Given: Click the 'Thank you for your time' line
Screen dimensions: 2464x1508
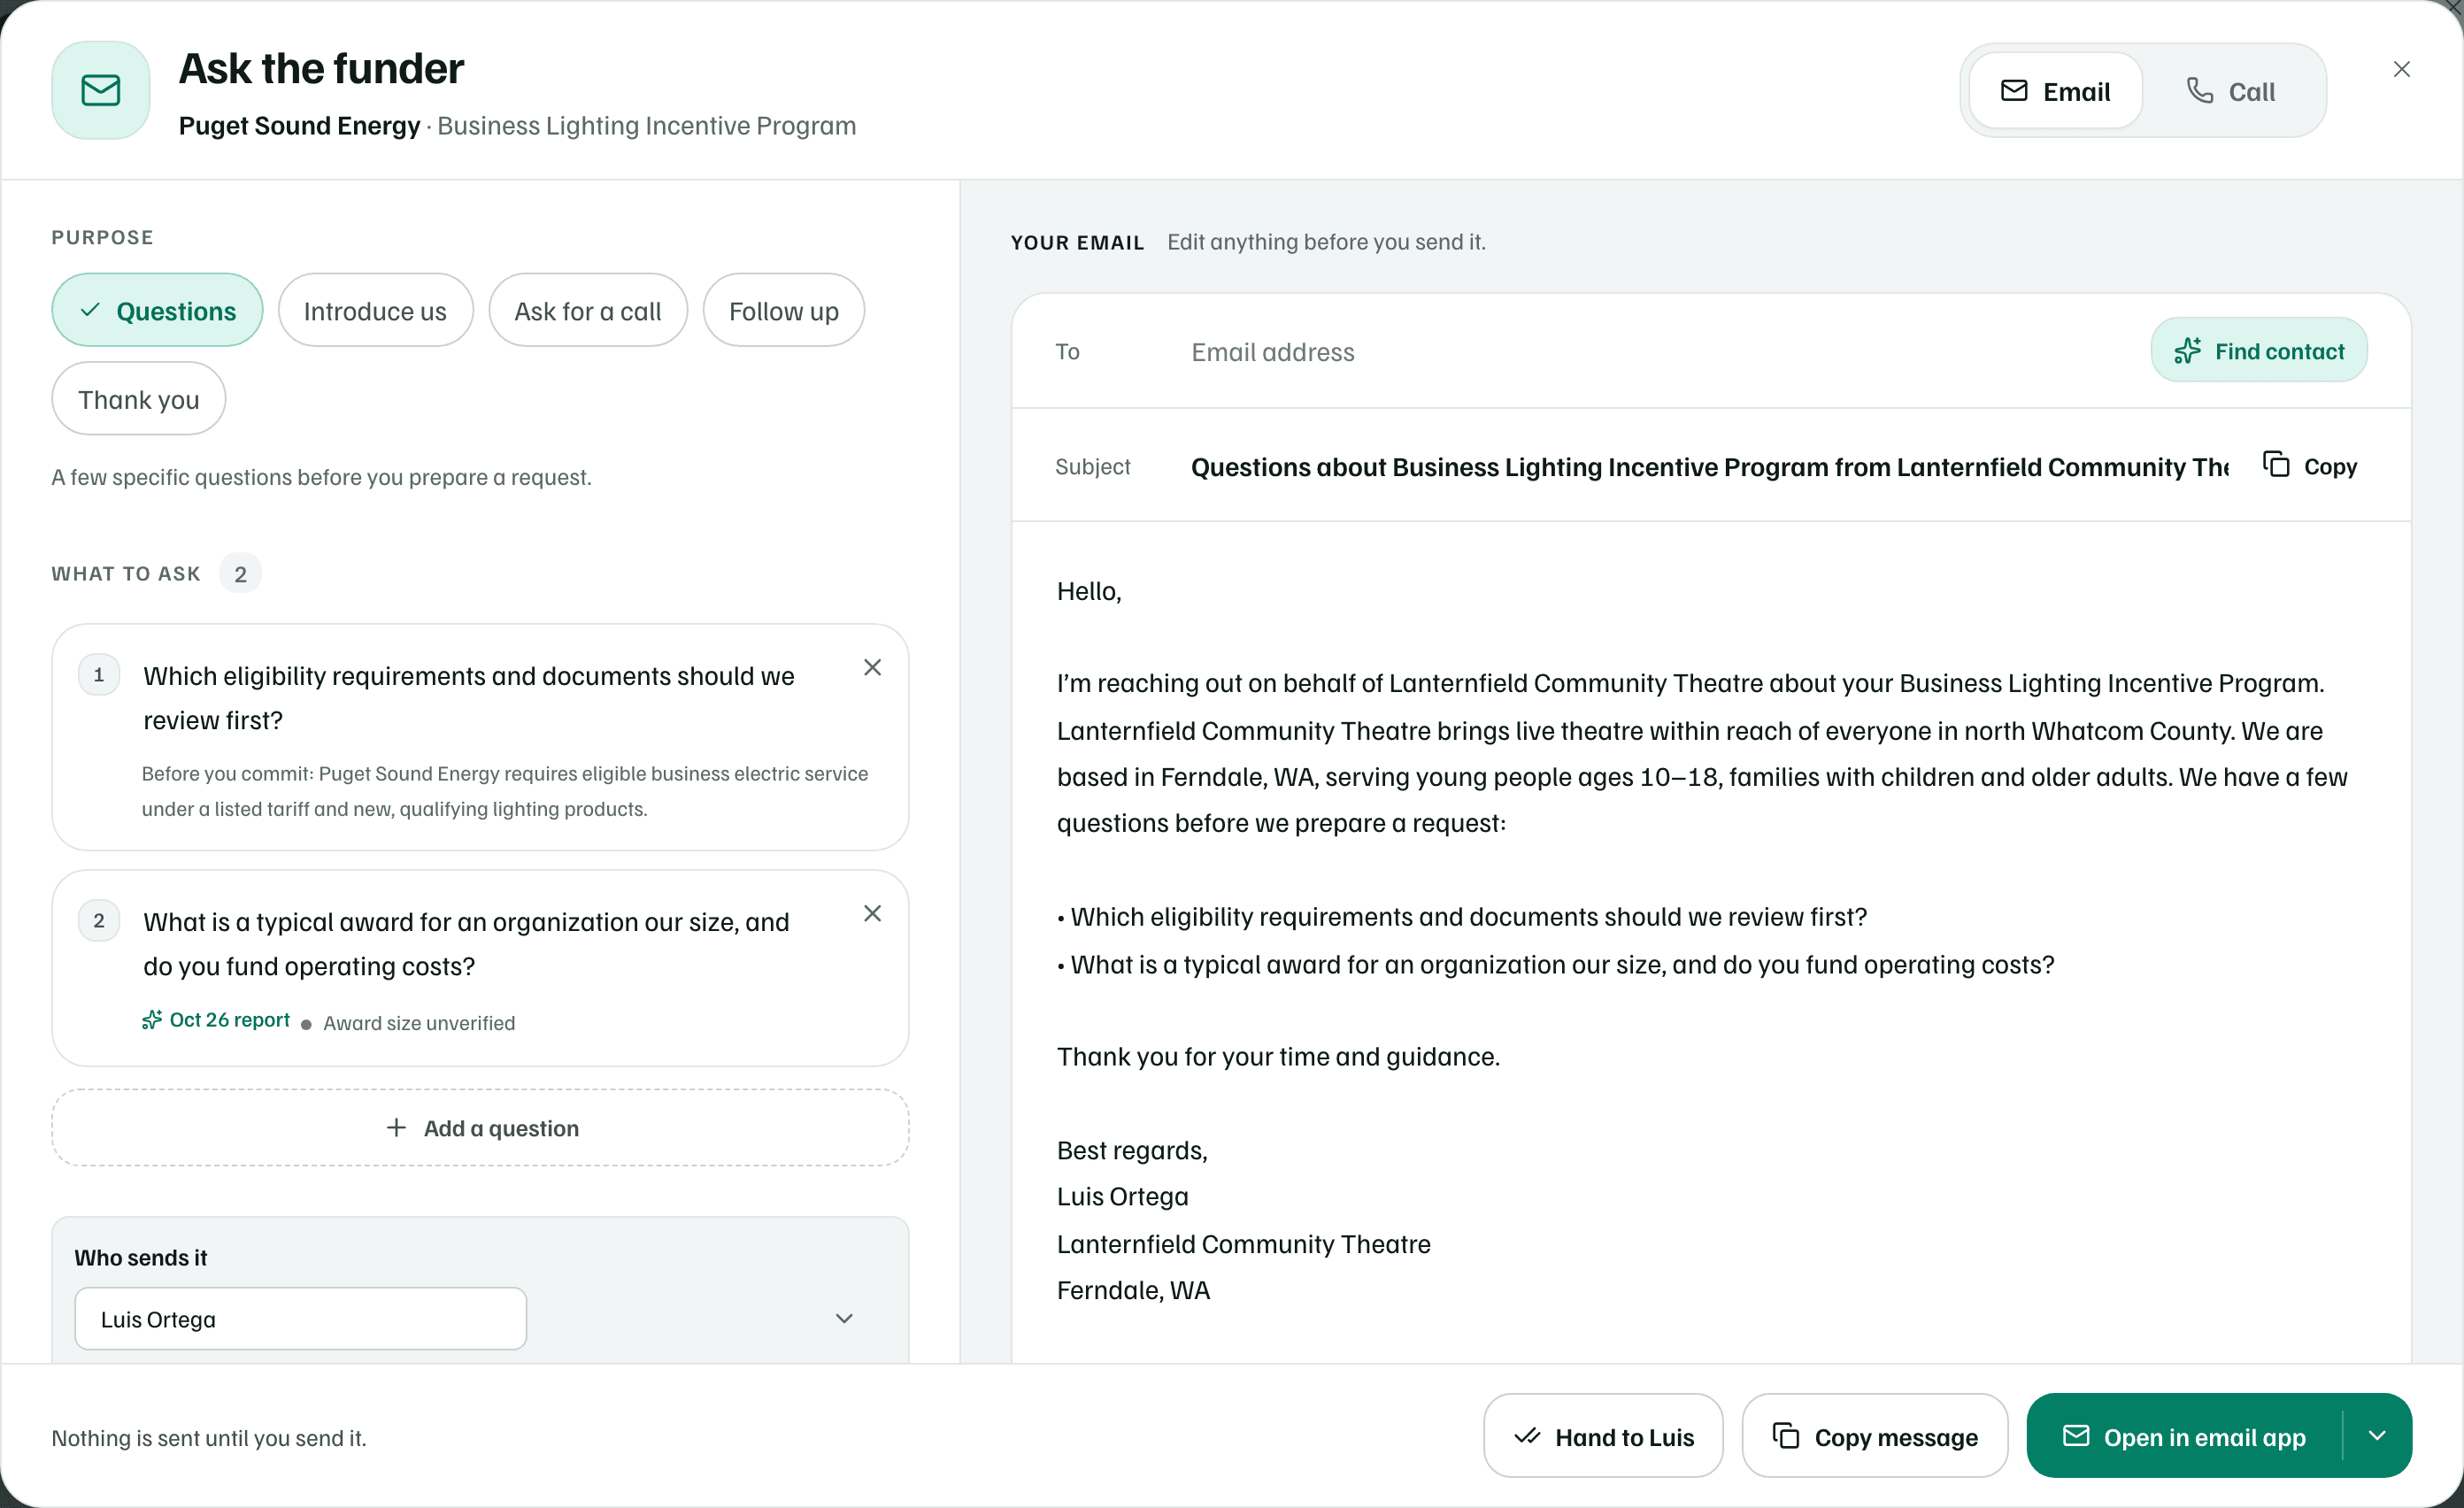Looking at the screenshot, I should point(1278,1056).
